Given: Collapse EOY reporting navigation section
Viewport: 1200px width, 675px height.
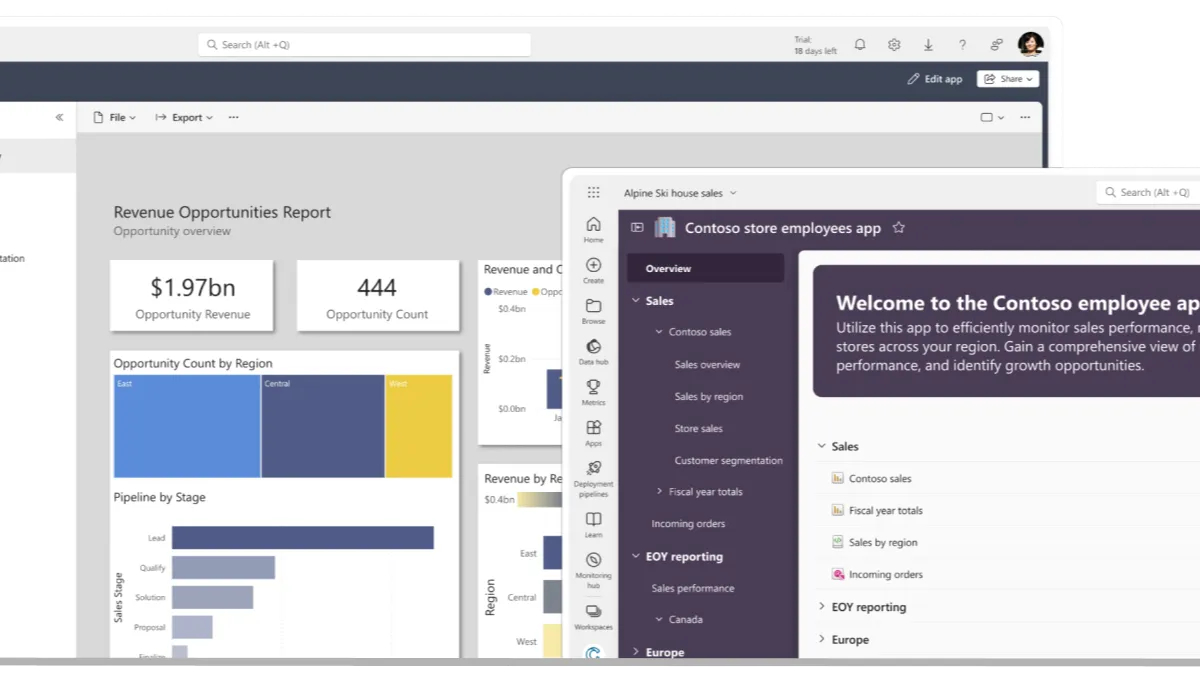Looking at the screenshot, I should click(636, 557).
